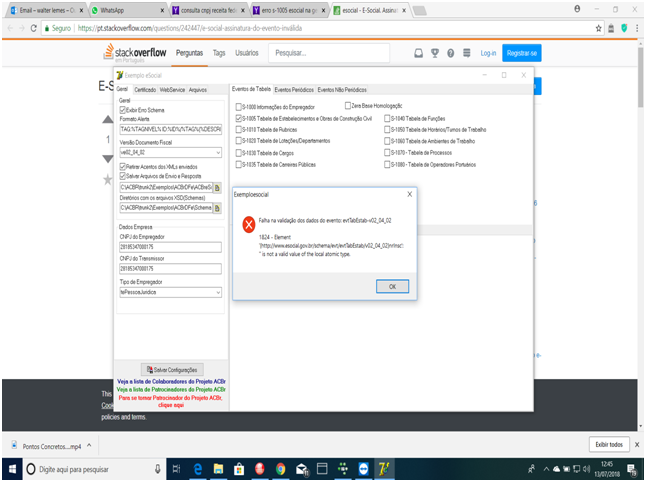Open Tags in Stack Overflow nav
The image size is (646, 482).
point(219,53)
